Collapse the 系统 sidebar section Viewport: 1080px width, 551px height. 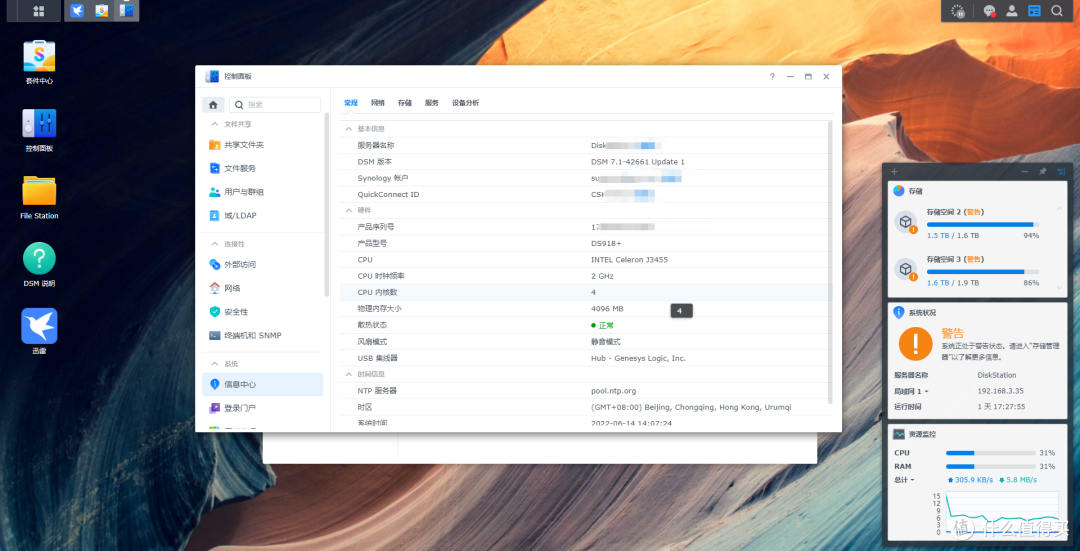(214, 364)
